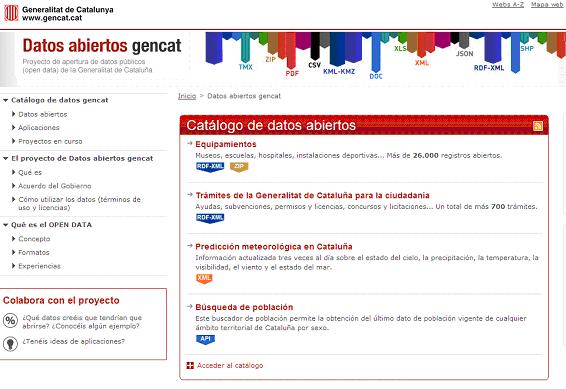The image size is (566, 389).
Task: Open the Equipamientos dataset link
Action: (x=226, y=144)
